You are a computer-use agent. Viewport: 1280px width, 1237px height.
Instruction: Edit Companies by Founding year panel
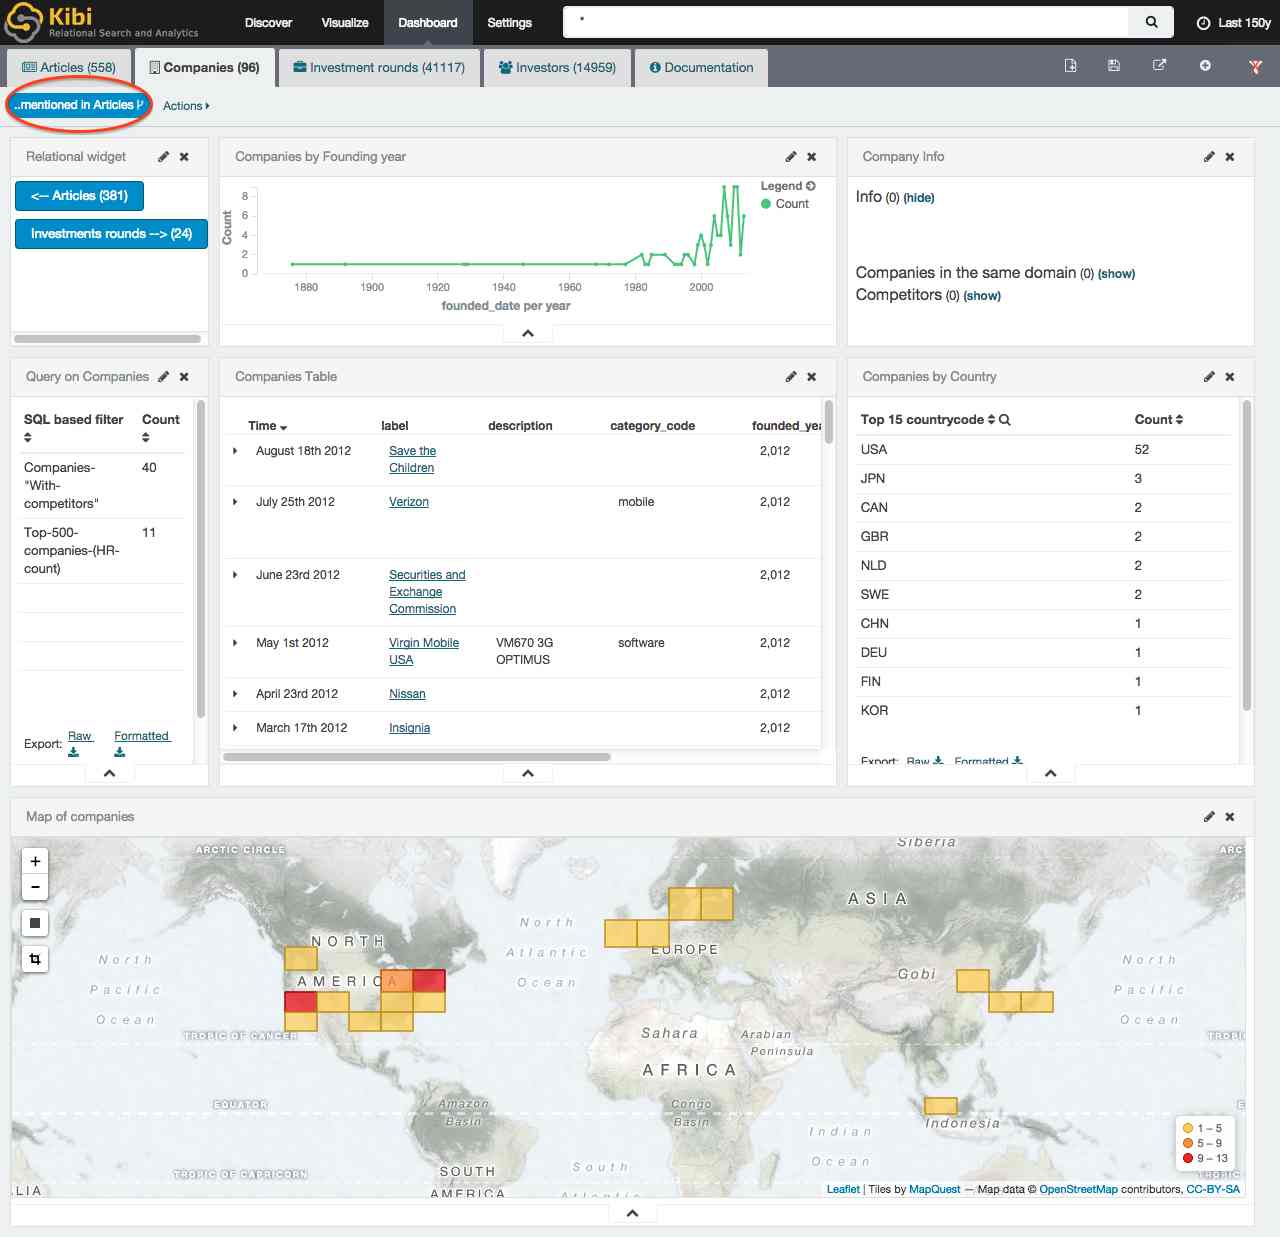[x=791, y=157]
